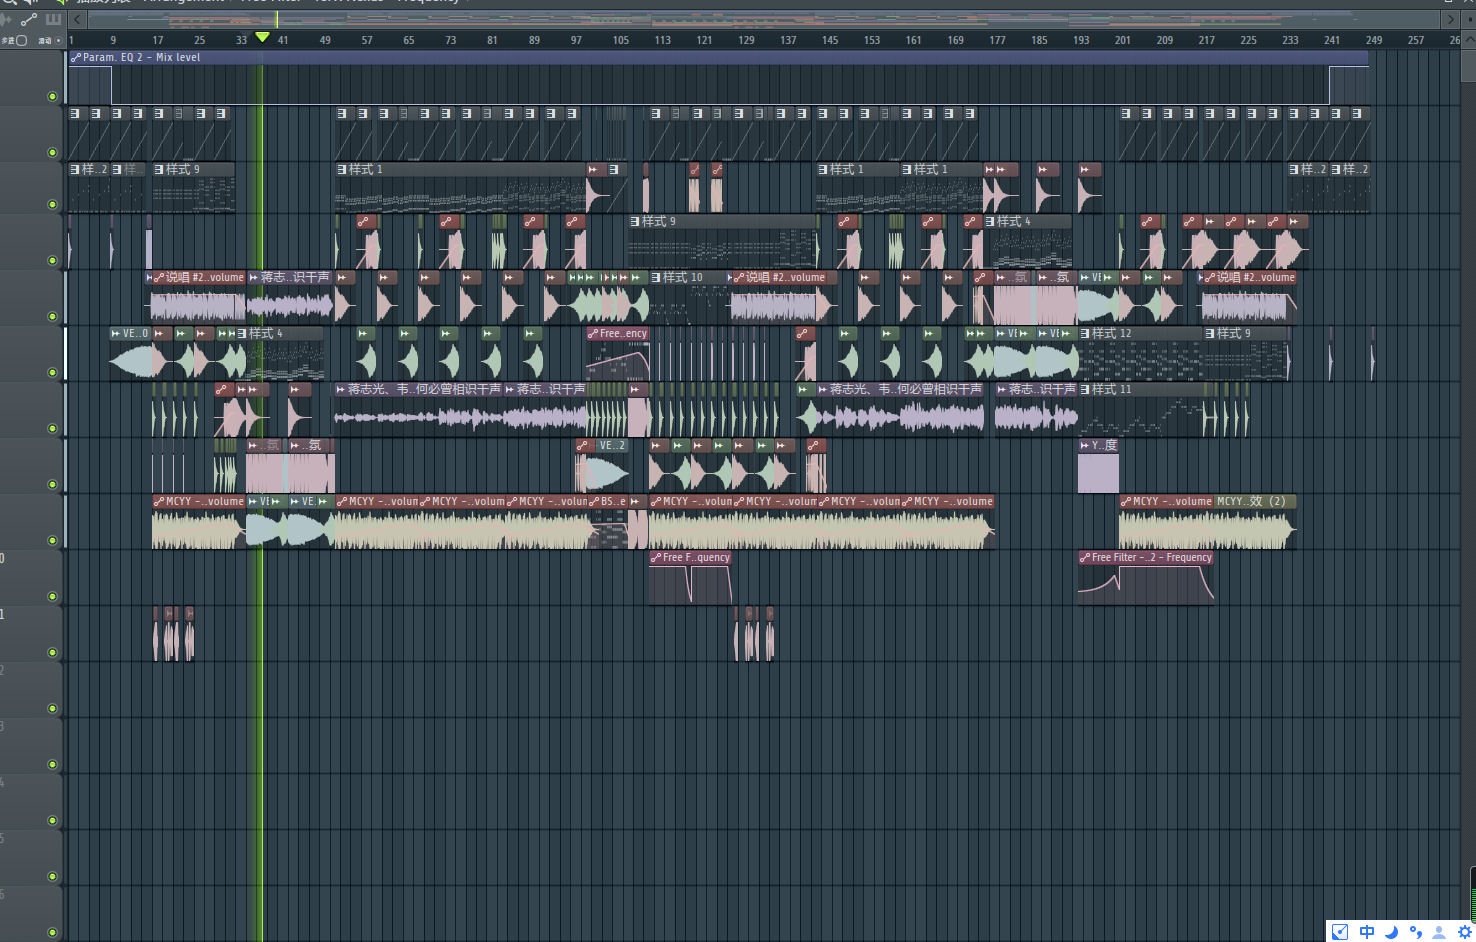Select the MCYY 效 (2) audio clip
This screenshot has width=1476, height=942.
[1255, 502]
